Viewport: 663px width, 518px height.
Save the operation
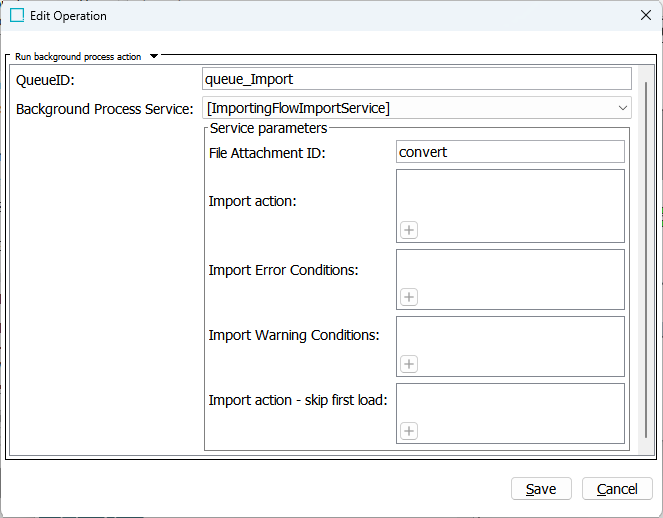point(541,489)
